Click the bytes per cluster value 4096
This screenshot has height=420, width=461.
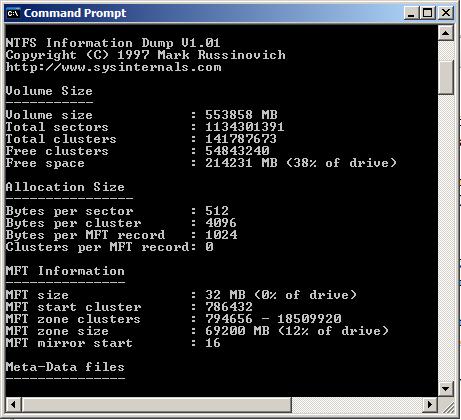tap(221, 223)
